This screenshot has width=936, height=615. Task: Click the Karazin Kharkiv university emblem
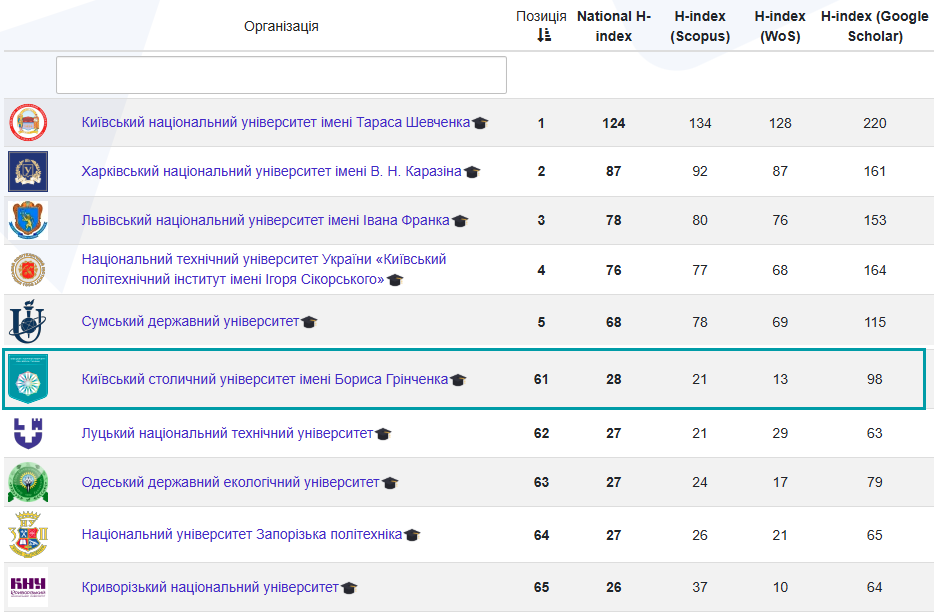coord(28,171)
